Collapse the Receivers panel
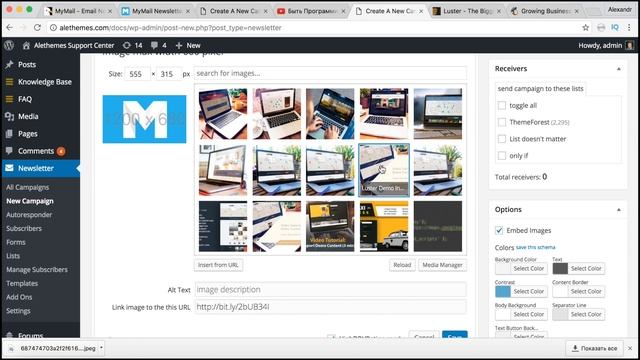The image size is (640, 360). pos(619,69)
